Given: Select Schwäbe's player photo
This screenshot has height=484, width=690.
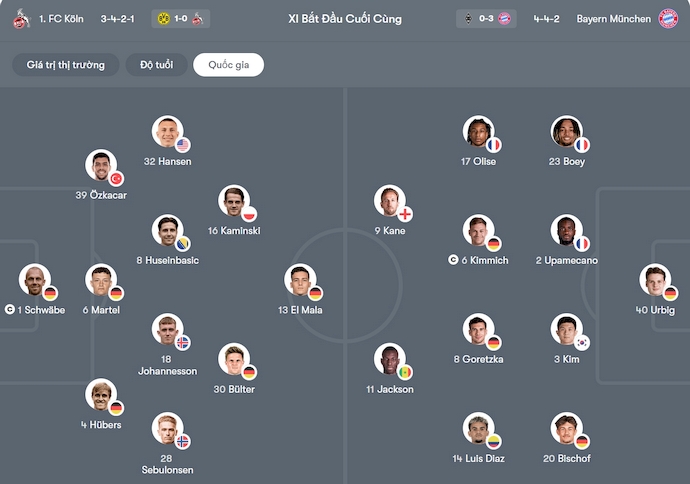Looking at the screenshot, I should coord(35,280).
